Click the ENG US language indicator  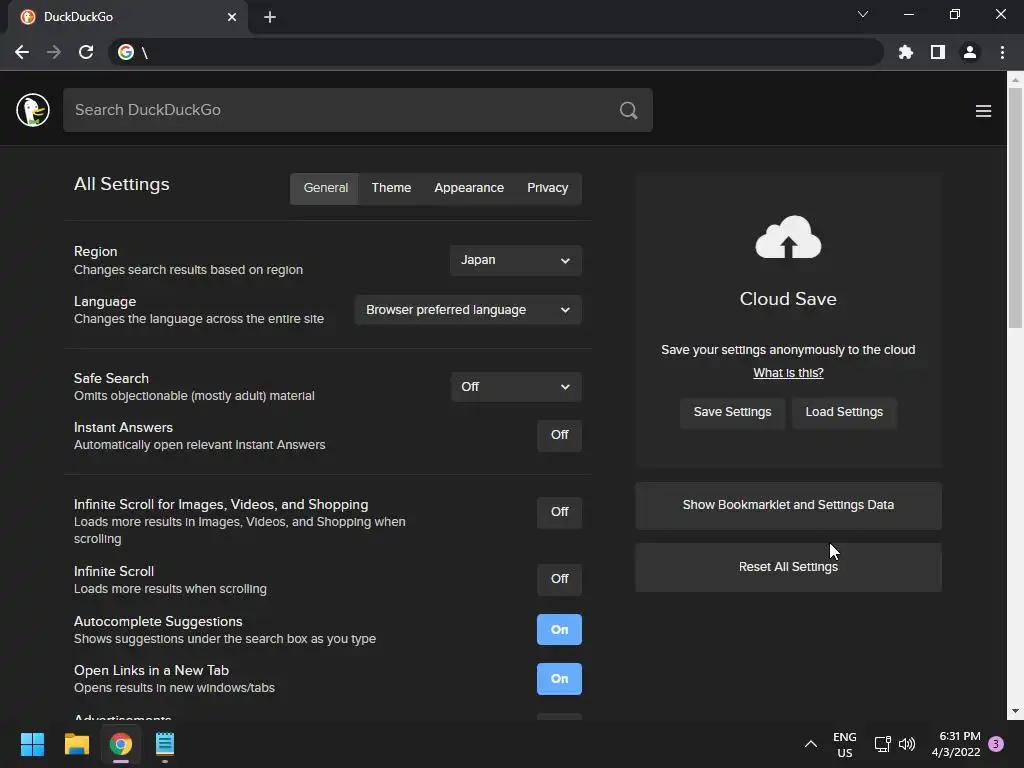coord(844,744)
